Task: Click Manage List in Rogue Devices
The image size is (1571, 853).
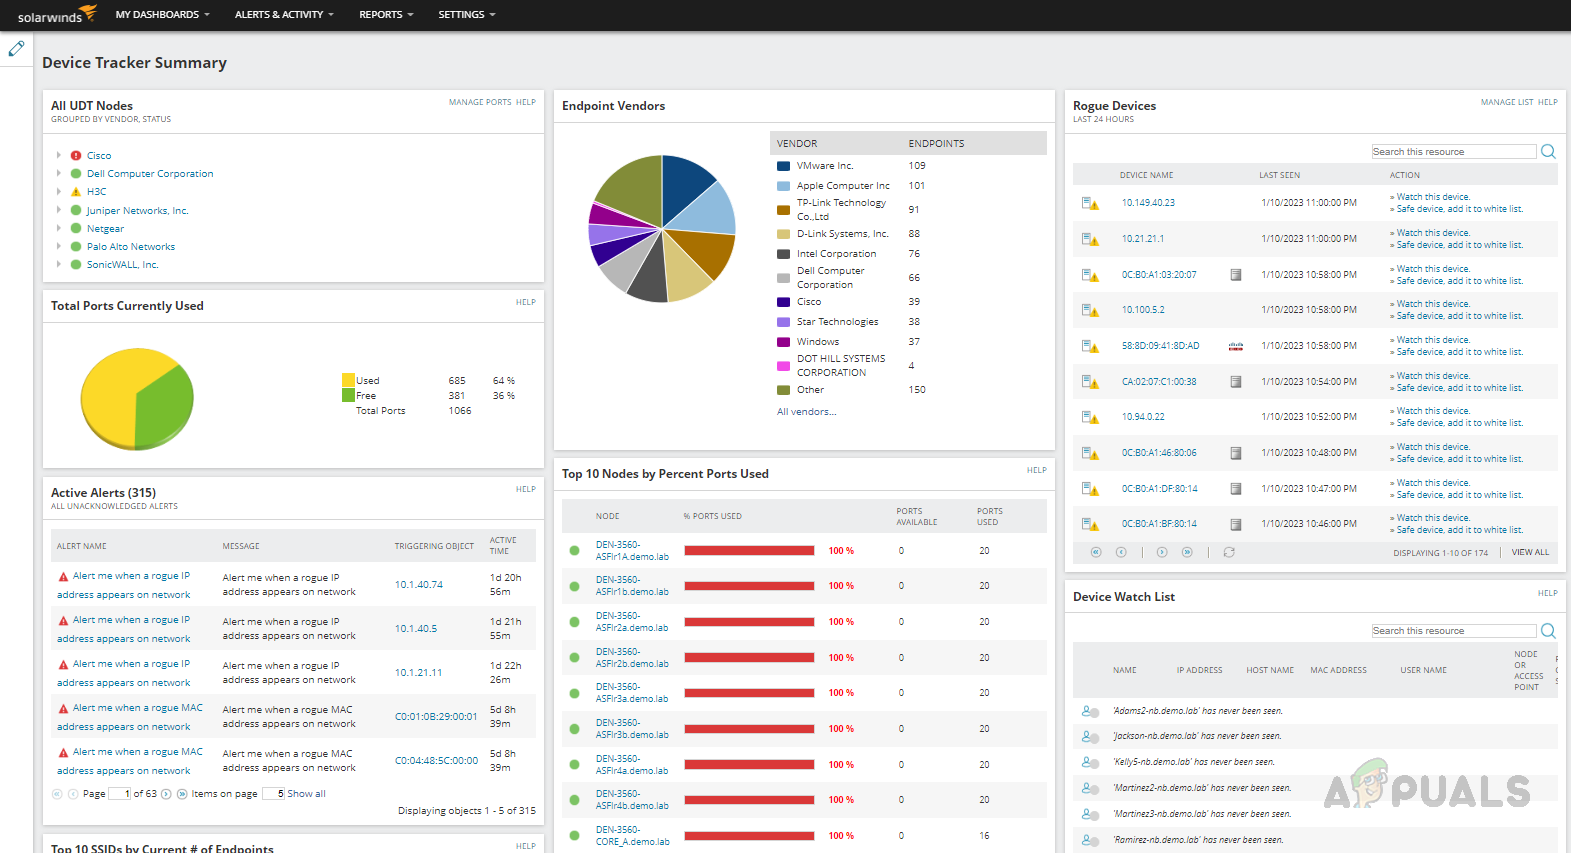Action: click(x=1507, y=102)
